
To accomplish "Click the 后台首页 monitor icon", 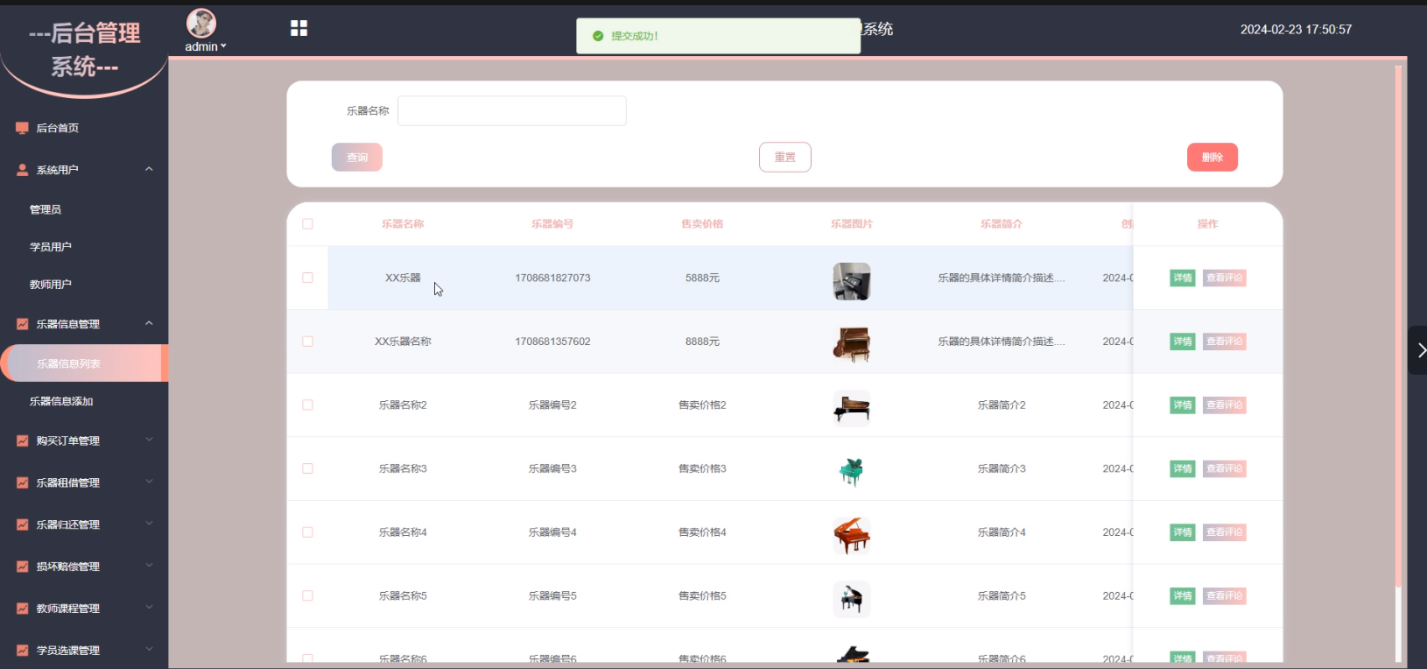I will [22, 128].
